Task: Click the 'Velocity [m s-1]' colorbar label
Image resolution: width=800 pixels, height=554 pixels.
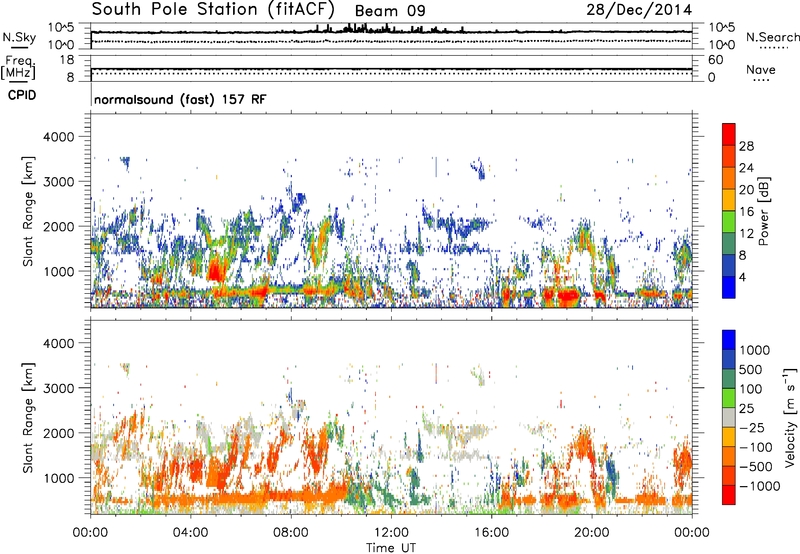Action: click(x=790, y=417)
